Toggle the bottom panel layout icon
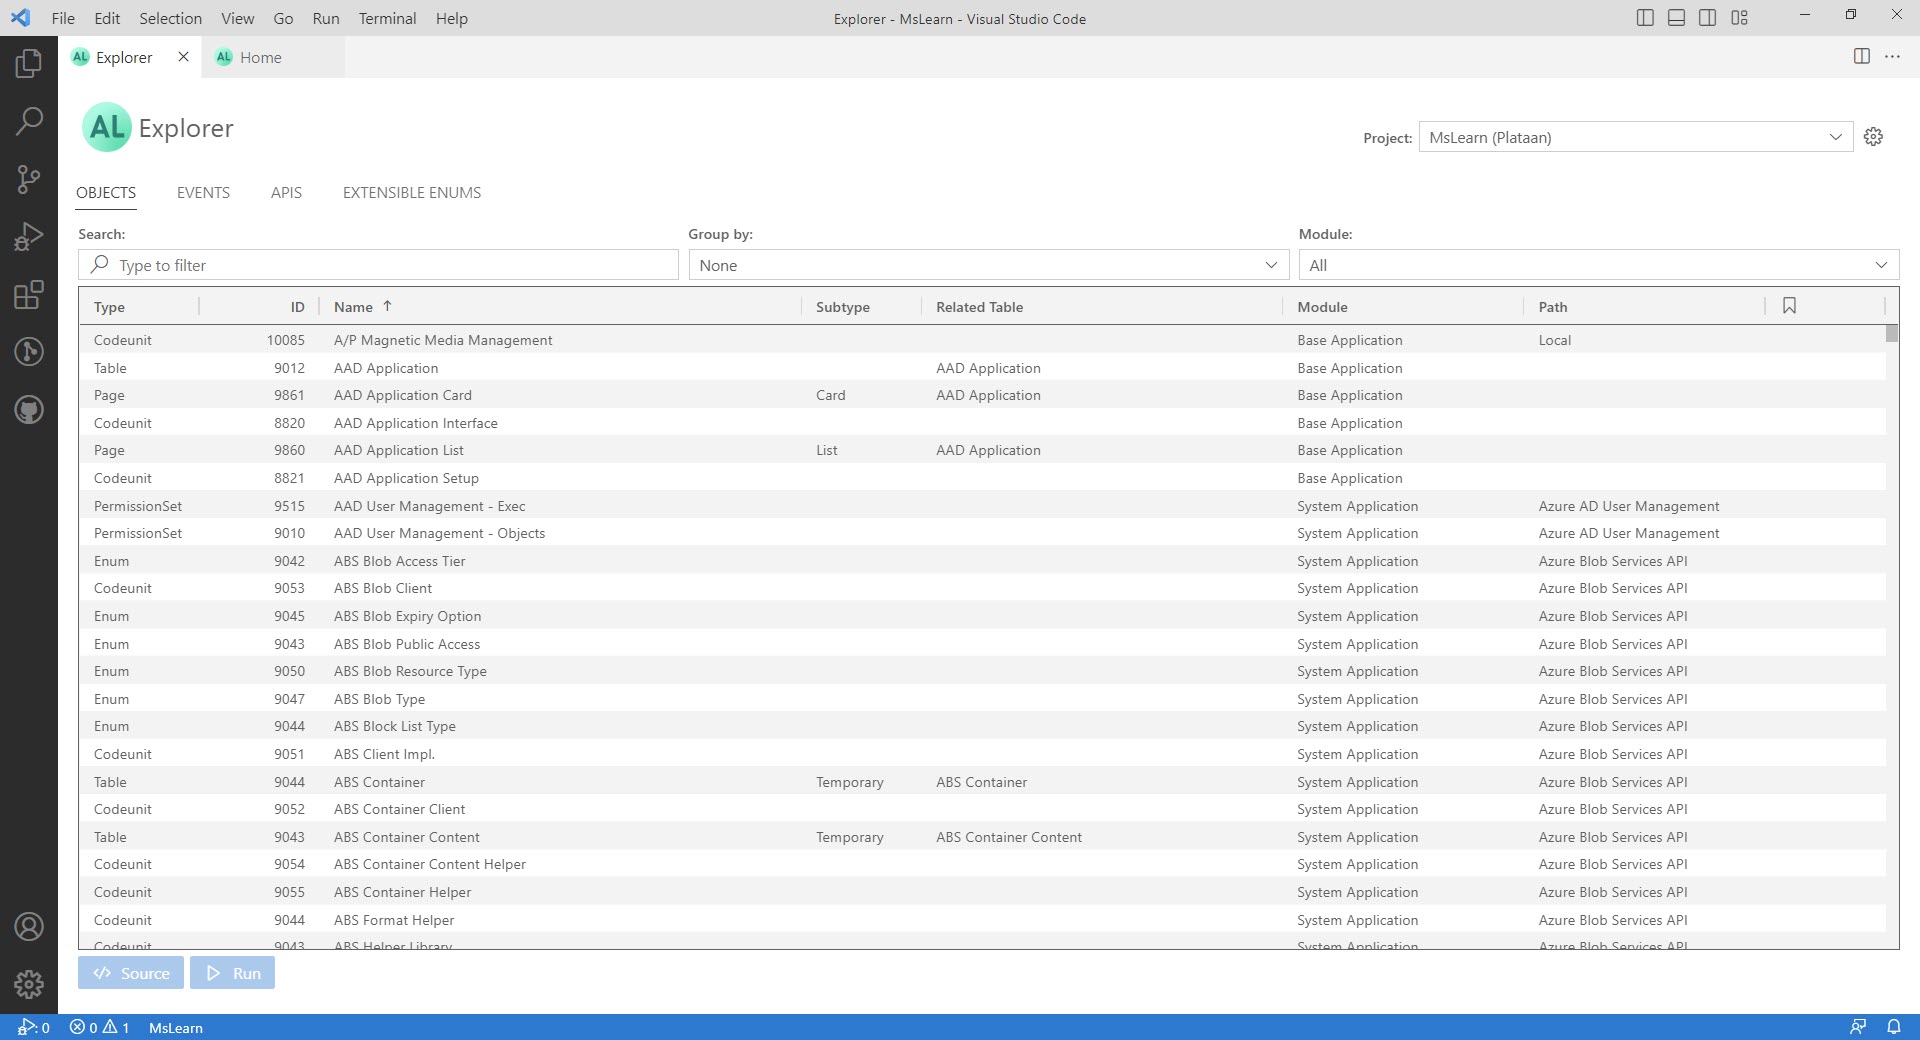 point(1677,18)
